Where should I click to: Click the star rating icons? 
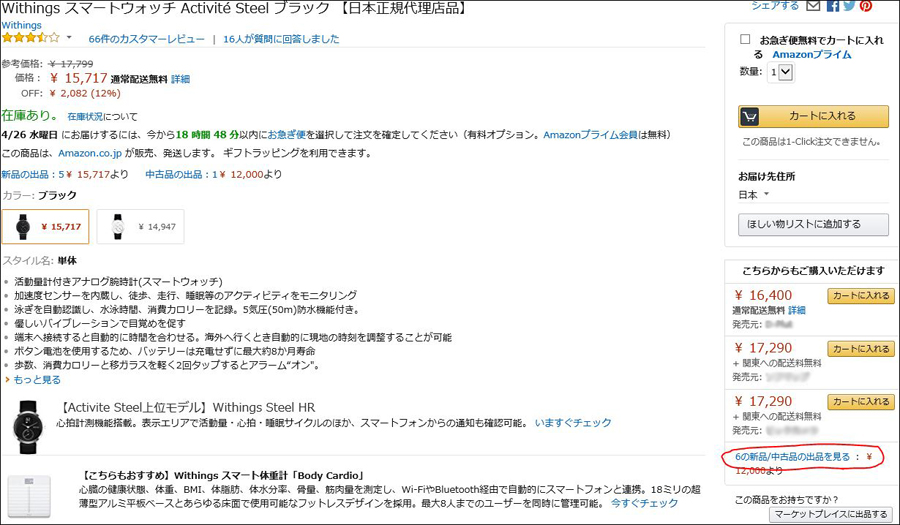click(31, 38)
